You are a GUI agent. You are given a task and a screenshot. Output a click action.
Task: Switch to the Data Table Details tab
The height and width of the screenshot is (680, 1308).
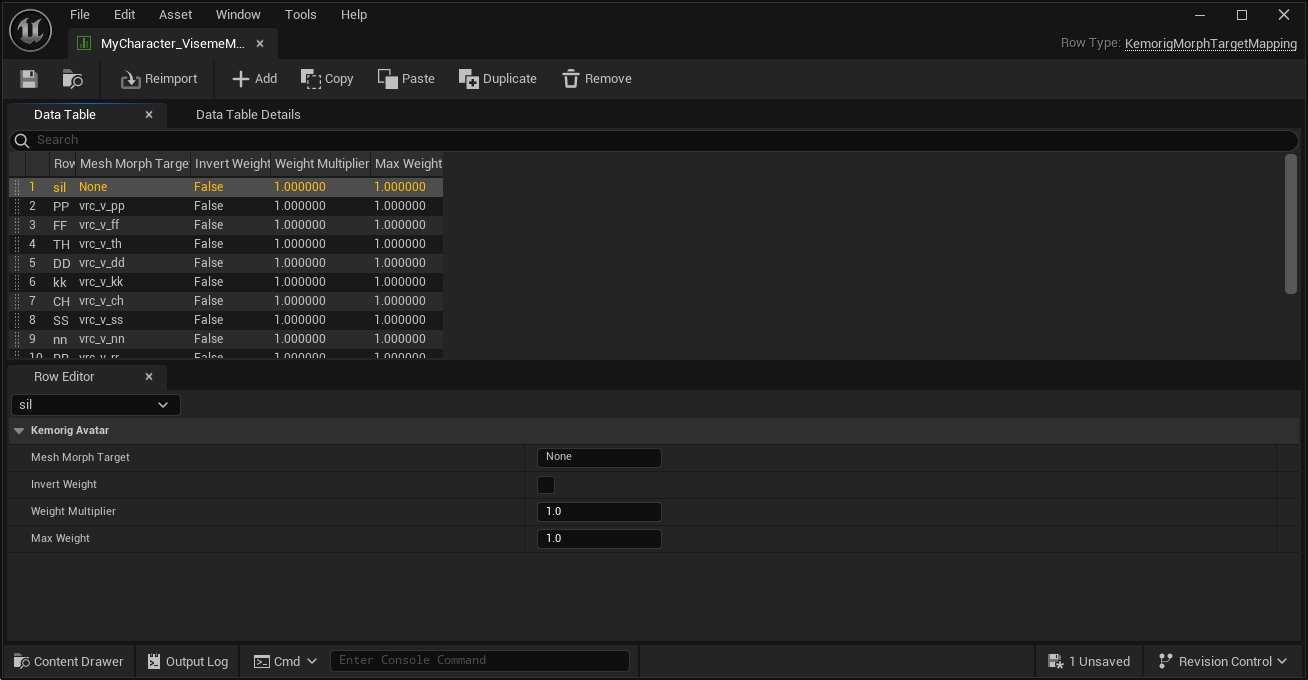[x=248, y=115]
